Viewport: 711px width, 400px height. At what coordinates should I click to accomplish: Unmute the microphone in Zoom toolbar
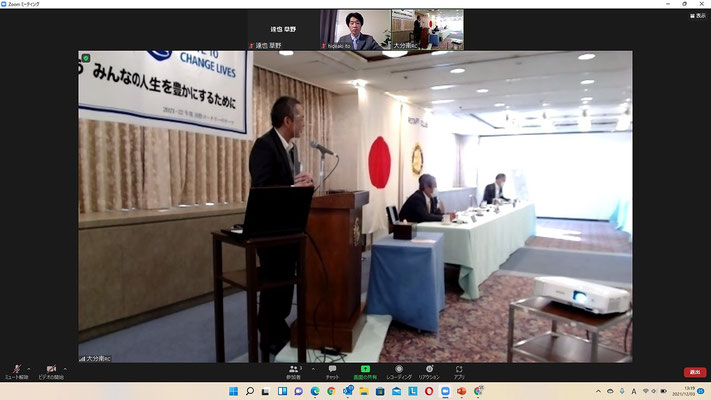(x=17, y=372)
